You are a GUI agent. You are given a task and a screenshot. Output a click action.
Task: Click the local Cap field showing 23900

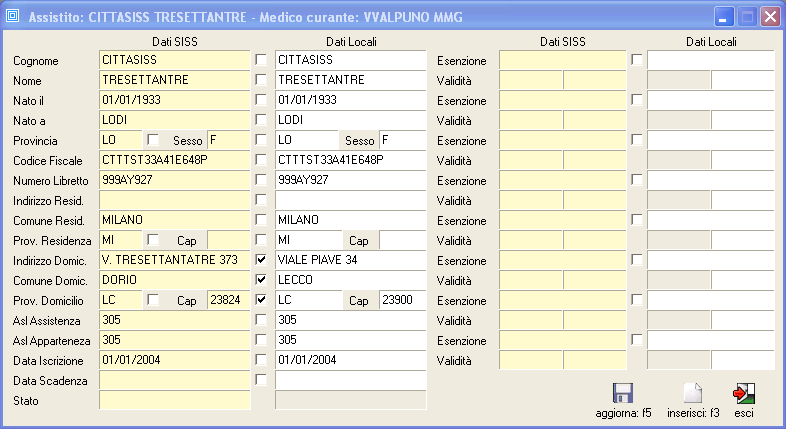click(x=402, y=300)
